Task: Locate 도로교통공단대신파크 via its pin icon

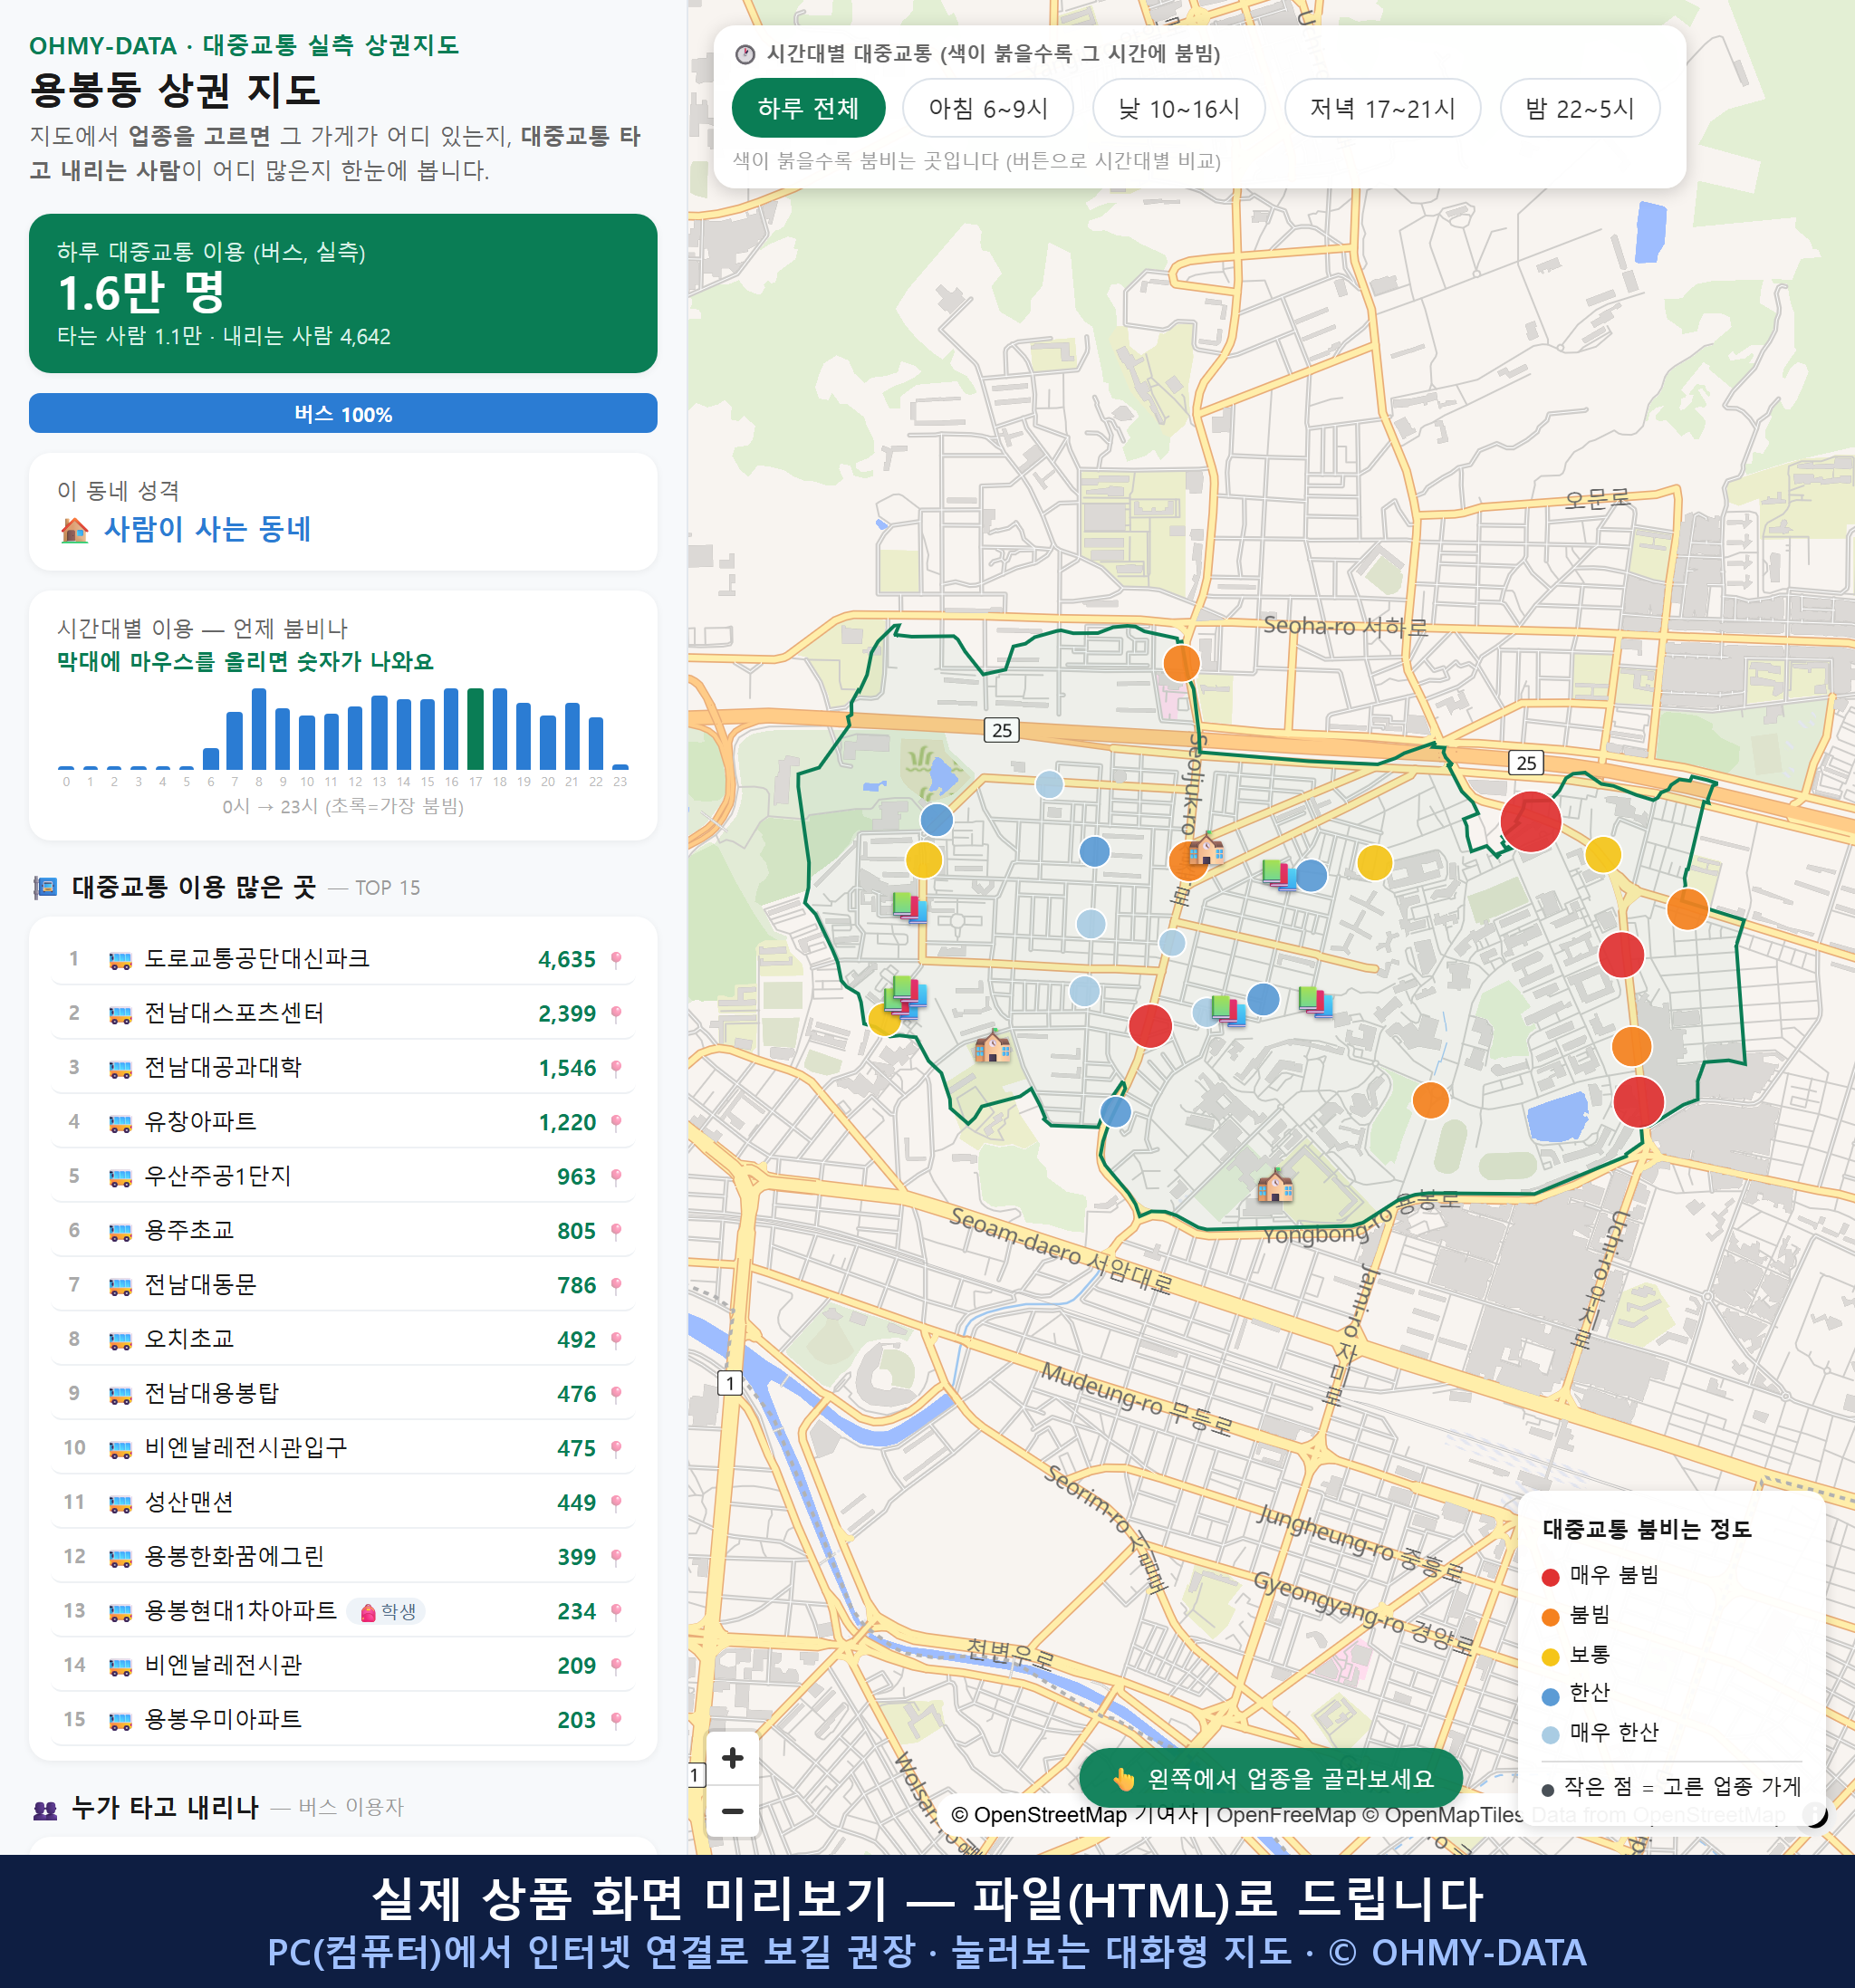Action: (616, 960)
